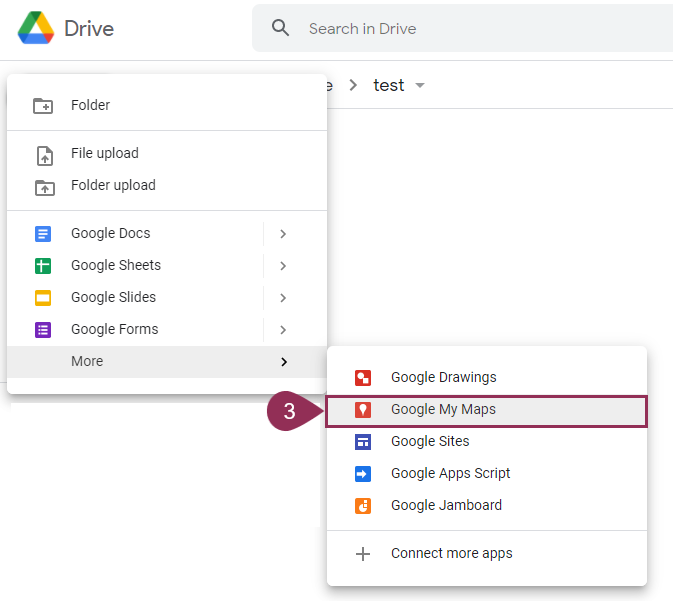Click the purple Google Forms icon
Viewport: 673px width, 601px height.
[43, 330]
